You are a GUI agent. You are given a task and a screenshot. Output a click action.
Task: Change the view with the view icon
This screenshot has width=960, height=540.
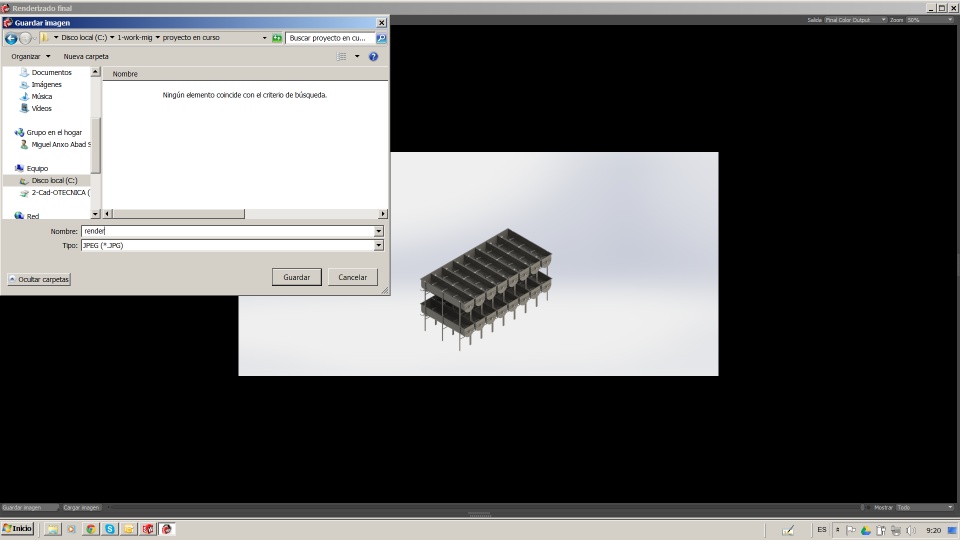(341, 56)
